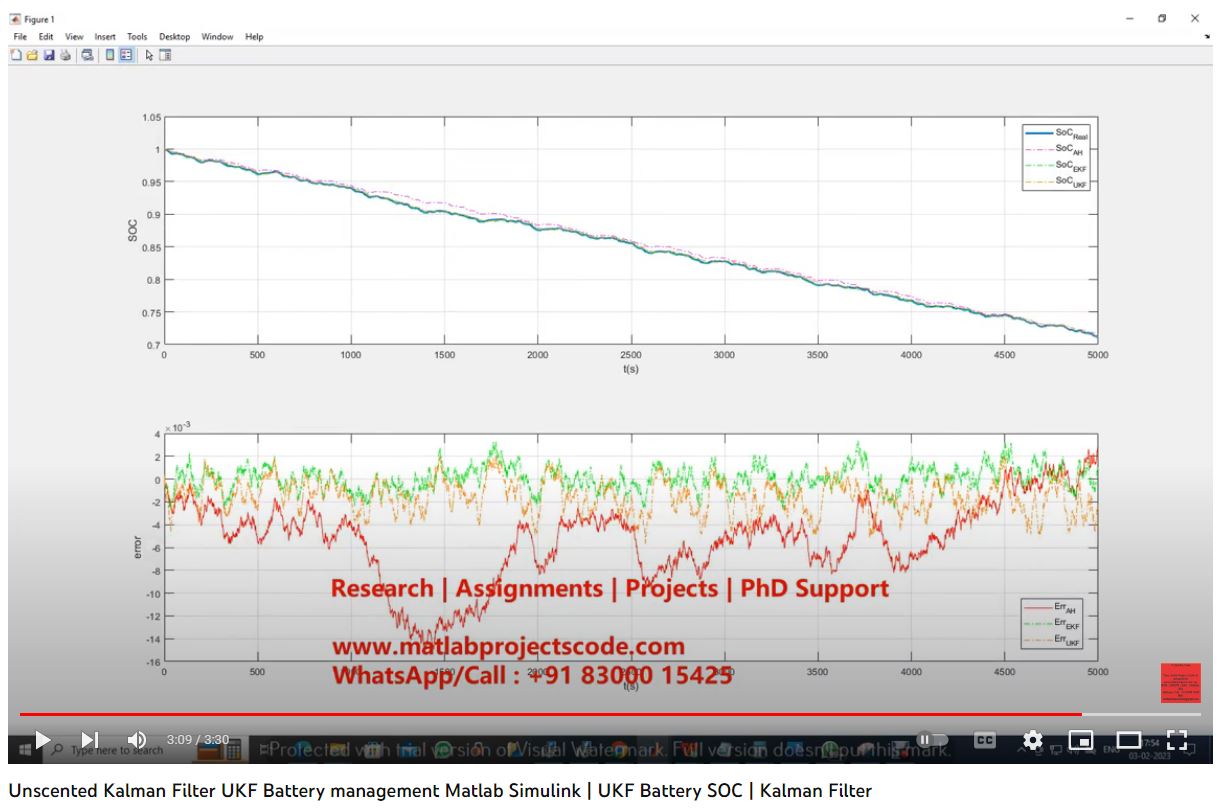Click the Figure 1 window title
Viewport: 1222px width, 811px height.
click(x=39, y=19)
